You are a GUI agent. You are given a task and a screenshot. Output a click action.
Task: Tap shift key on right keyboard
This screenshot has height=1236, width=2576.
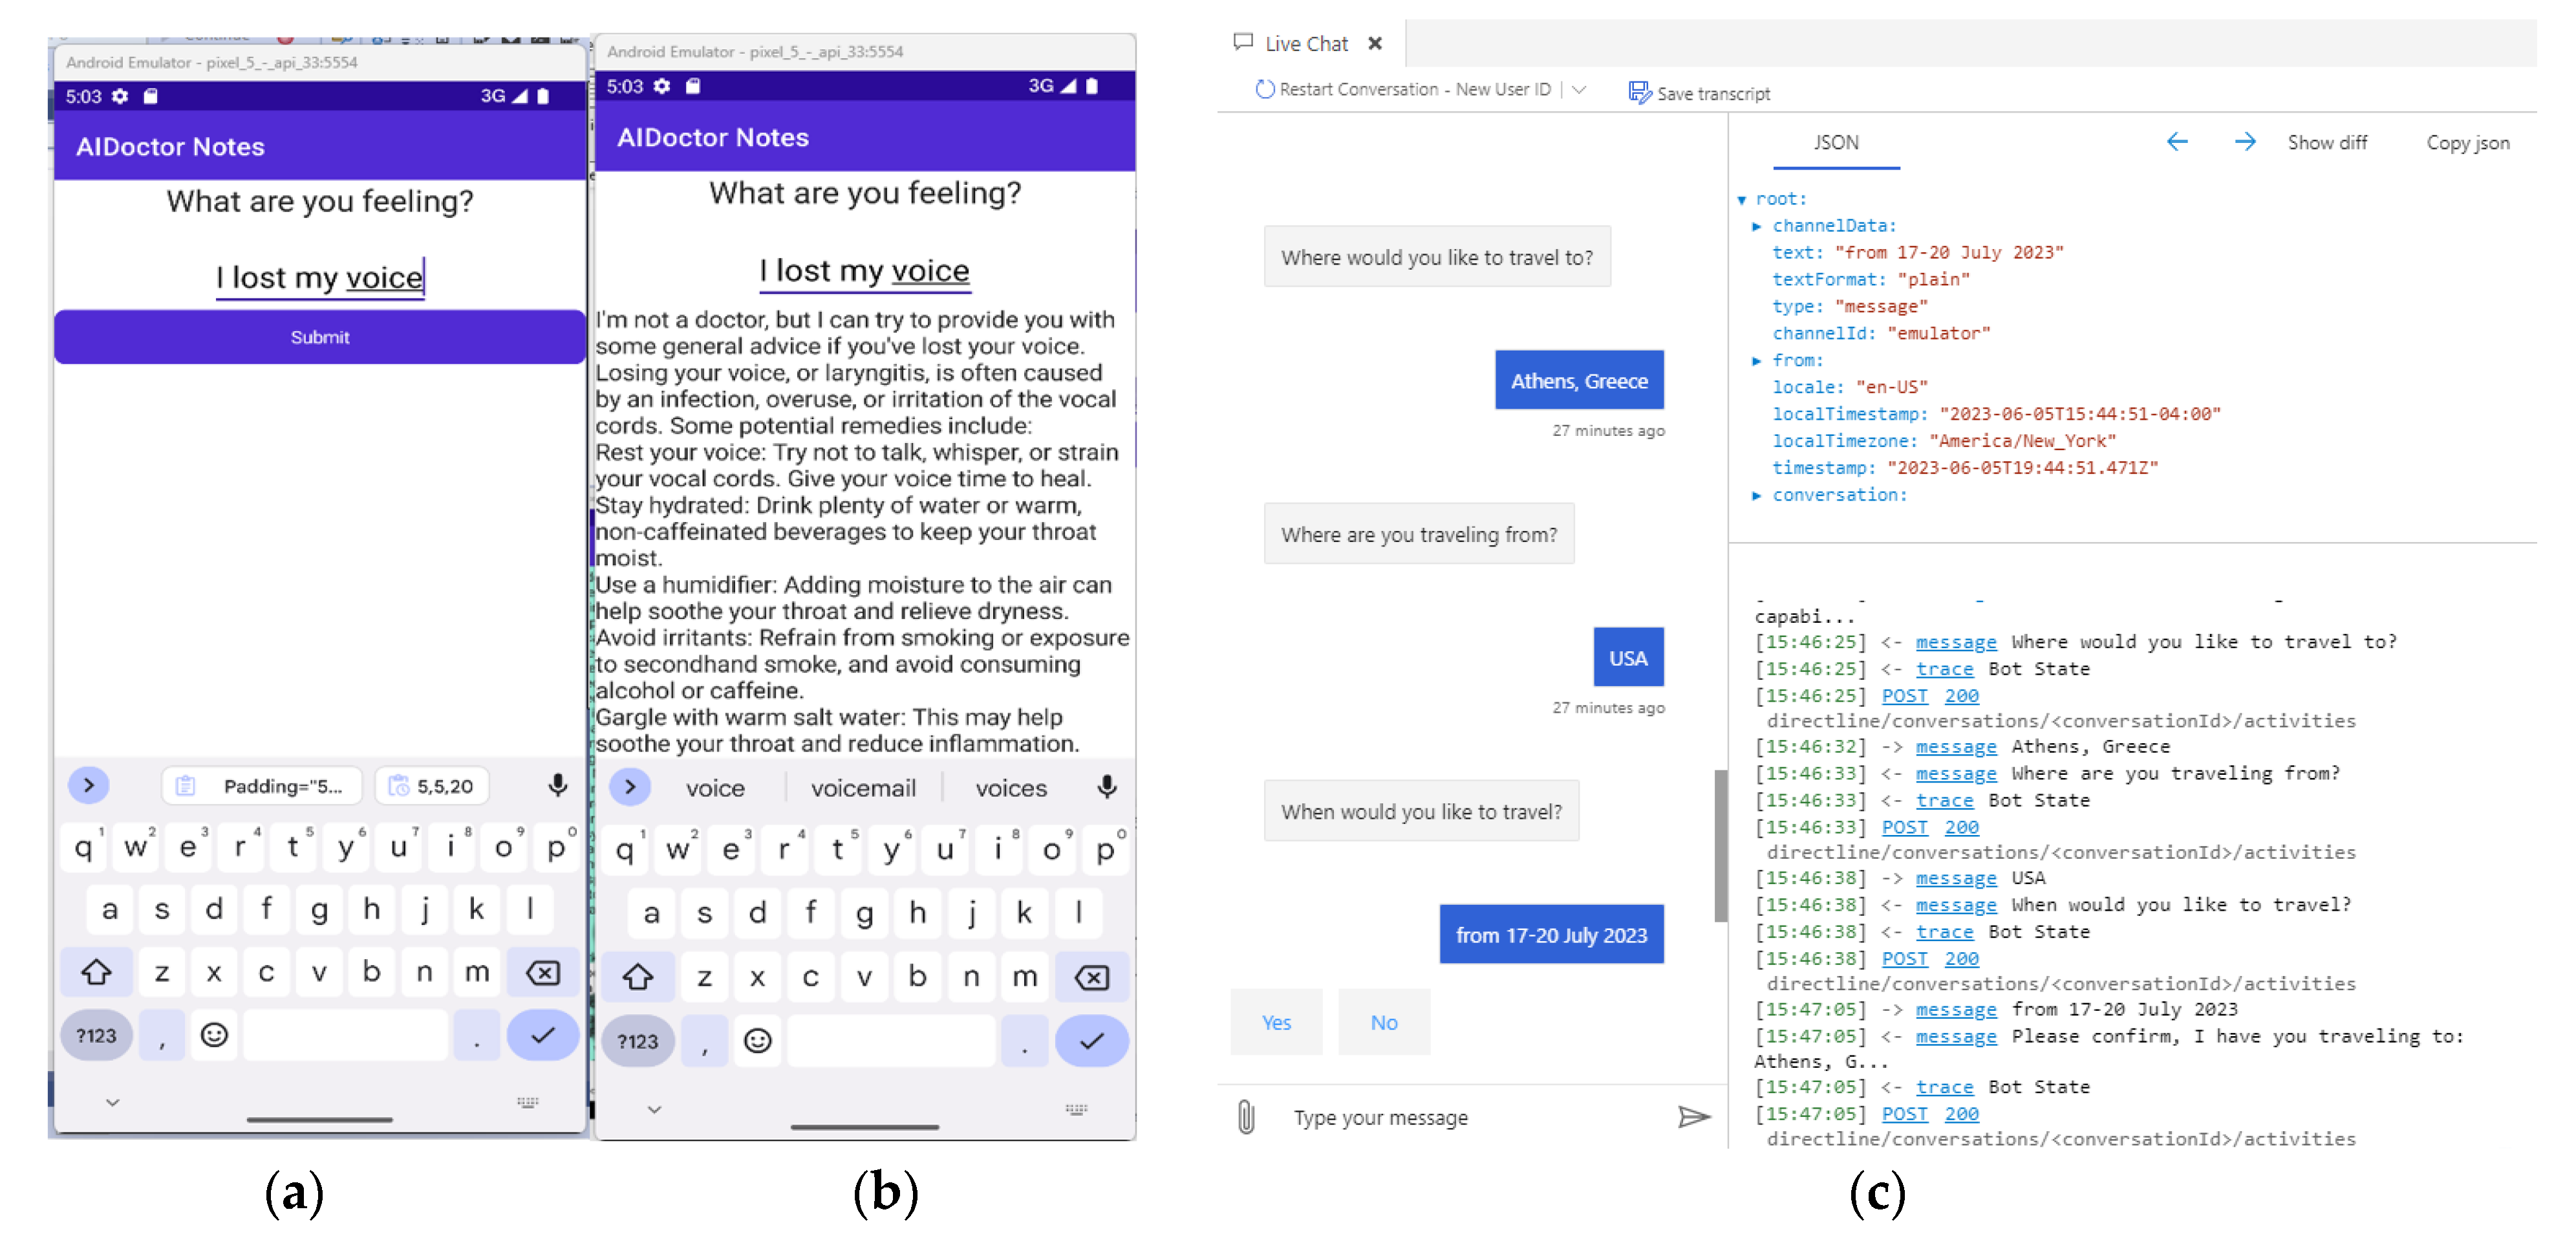[x=637, y=977]
